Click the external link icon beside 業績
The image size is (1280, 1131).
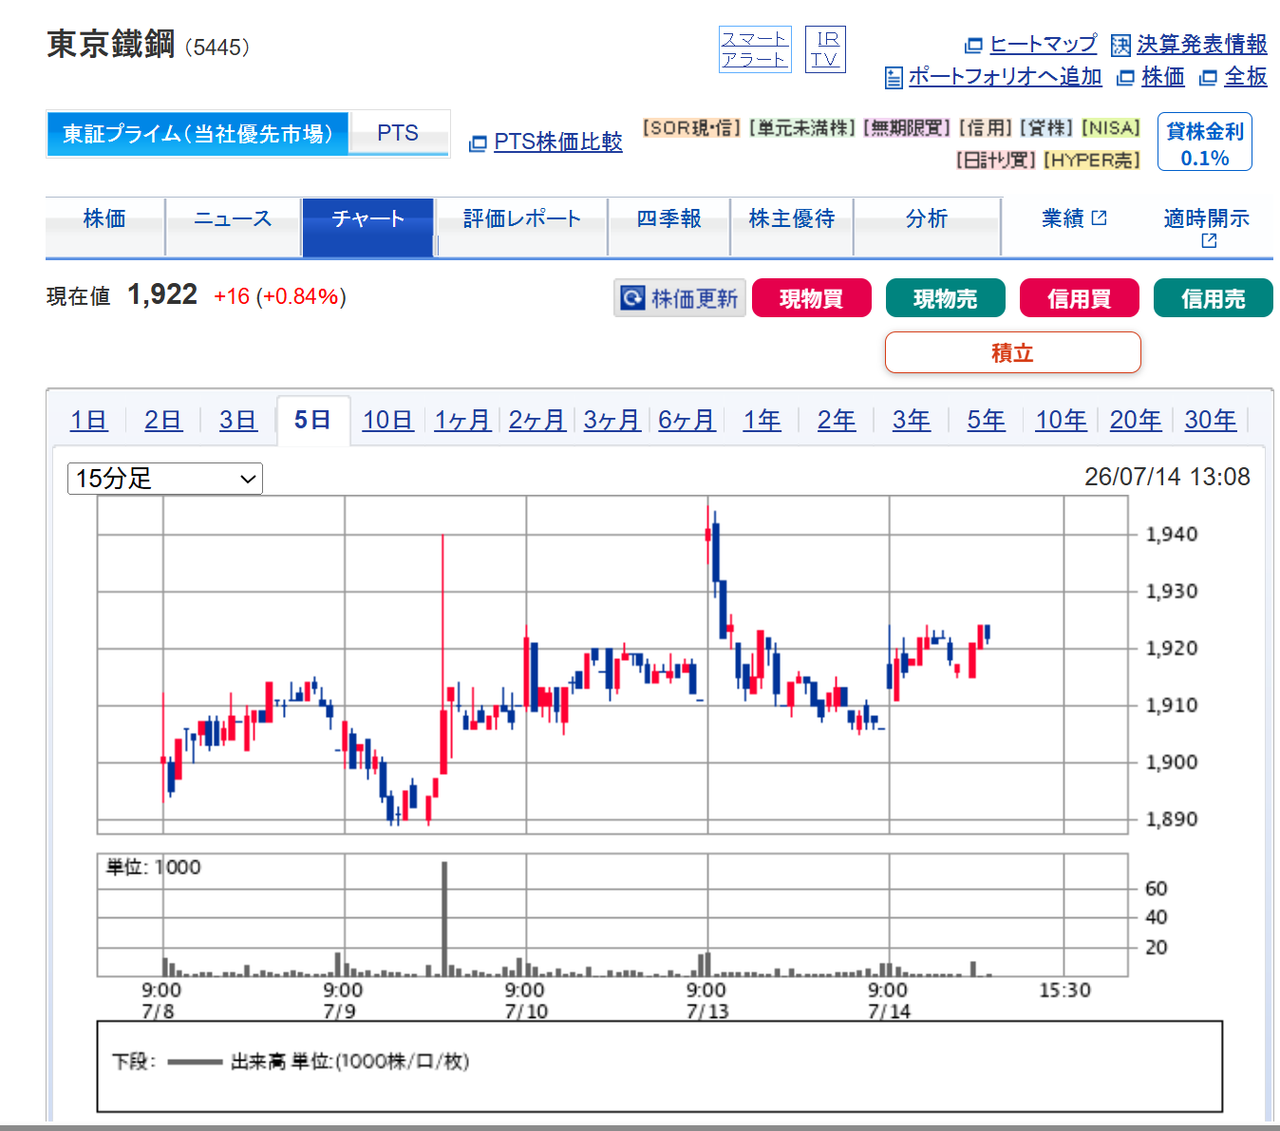pyautogui.click(x=1099, y=218)
